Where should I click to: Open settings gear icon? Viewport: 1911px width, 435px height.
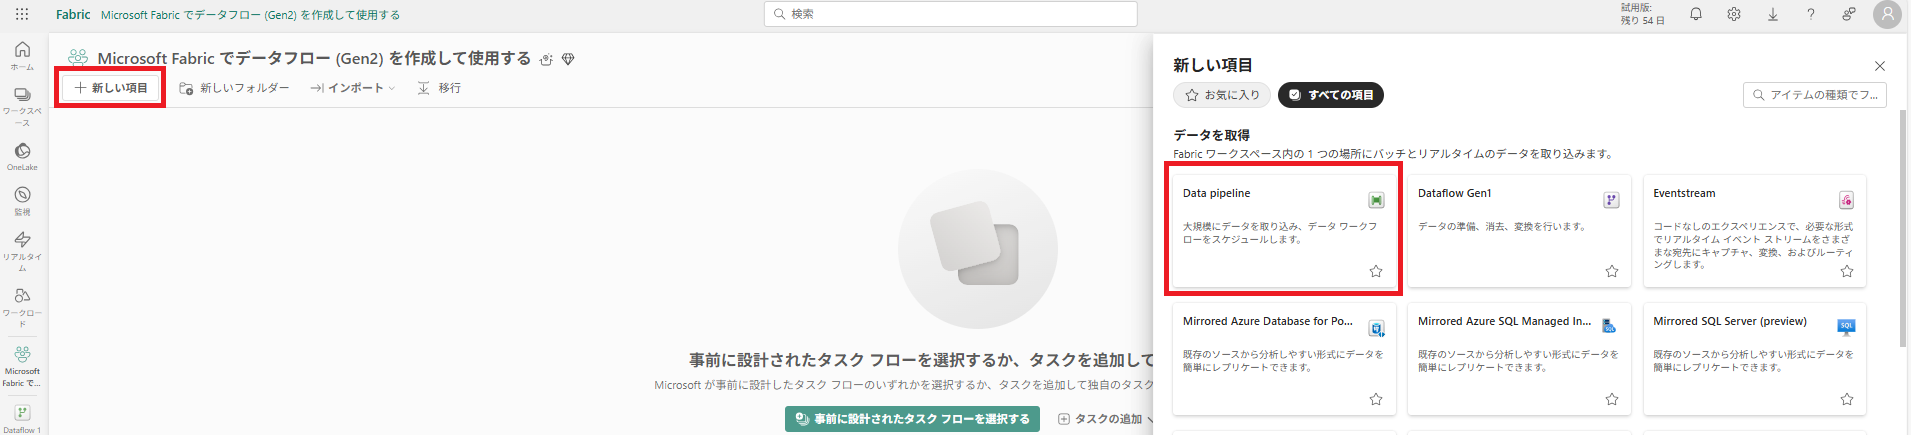click(x=1734, y=14)
